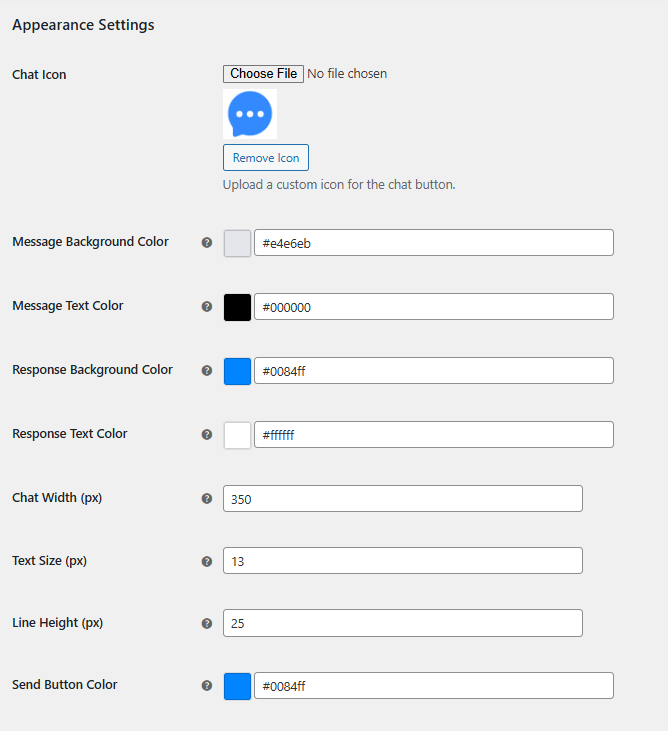The width and height of the screenshot is (668, 731).
Task: Open the black Message Text Color swatch
Action: point(237,307)
